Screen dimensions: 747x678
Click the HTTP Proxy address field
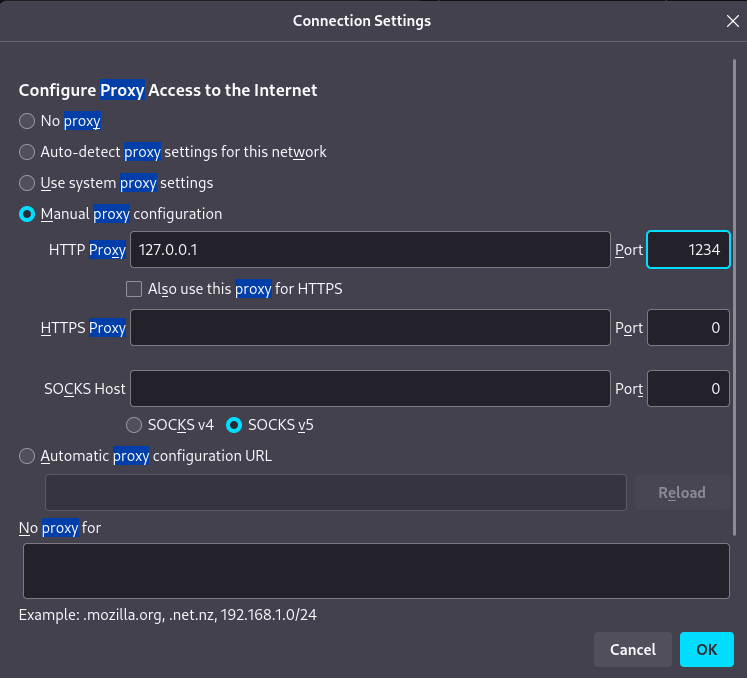pyautogui.click(x=370, y=250)
